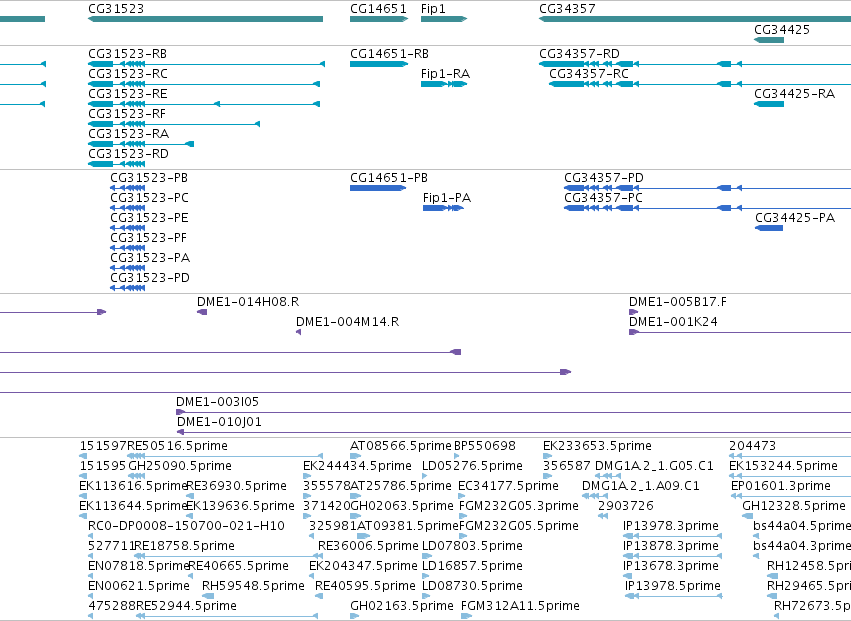Click EST RH59548.5prime label
Screen dimensions: 851x621
coord(253,587)
